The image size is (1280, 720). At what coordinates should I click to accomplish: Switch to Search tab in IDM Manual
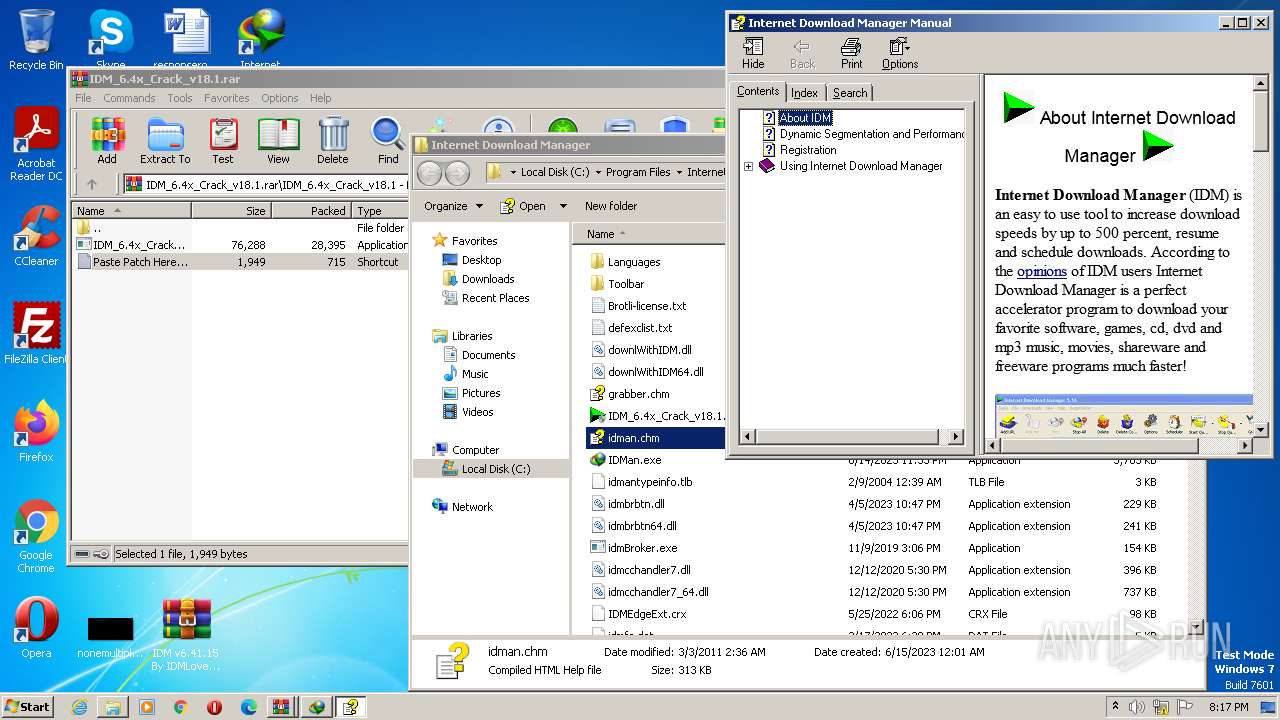pos(850,93)
